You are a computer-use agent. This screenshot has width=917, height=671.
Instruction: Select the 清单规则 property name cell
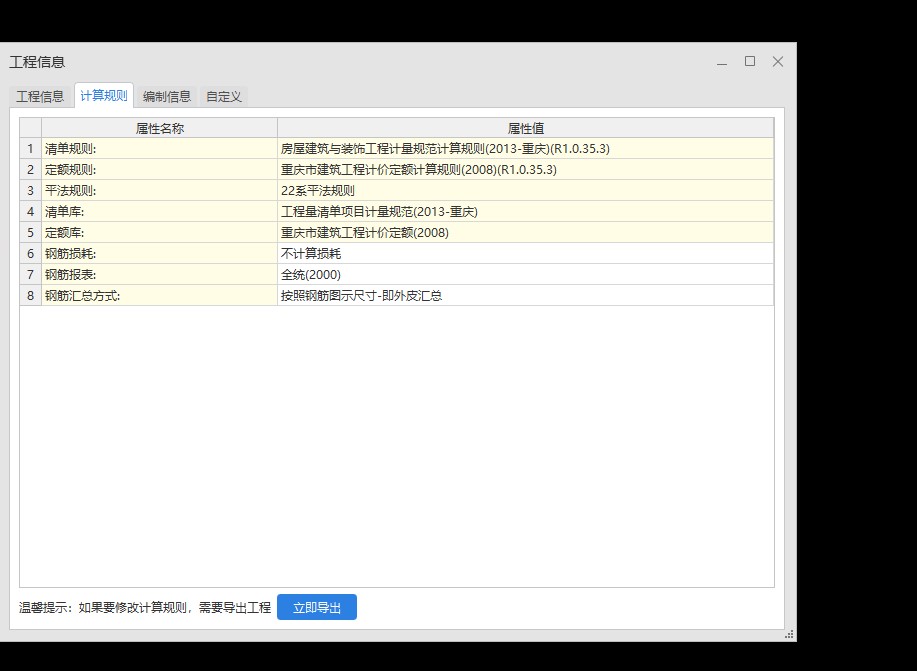[x=160, y=149]
